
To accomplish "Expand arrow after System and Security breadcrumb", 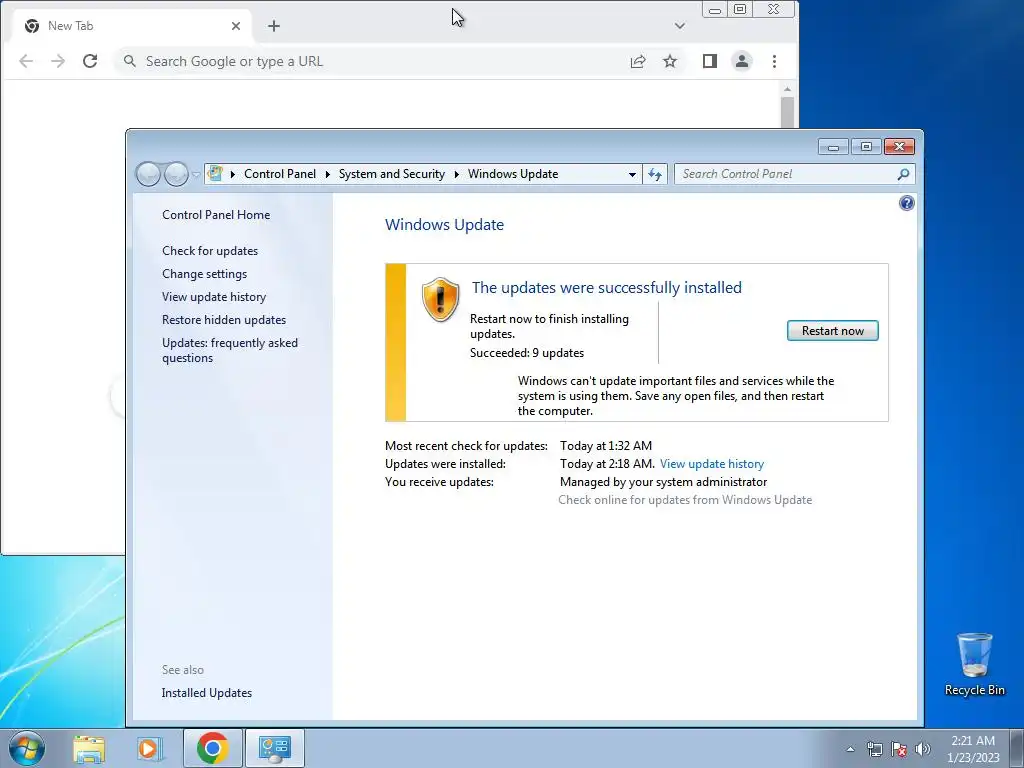I will click(x=456, y=174).
